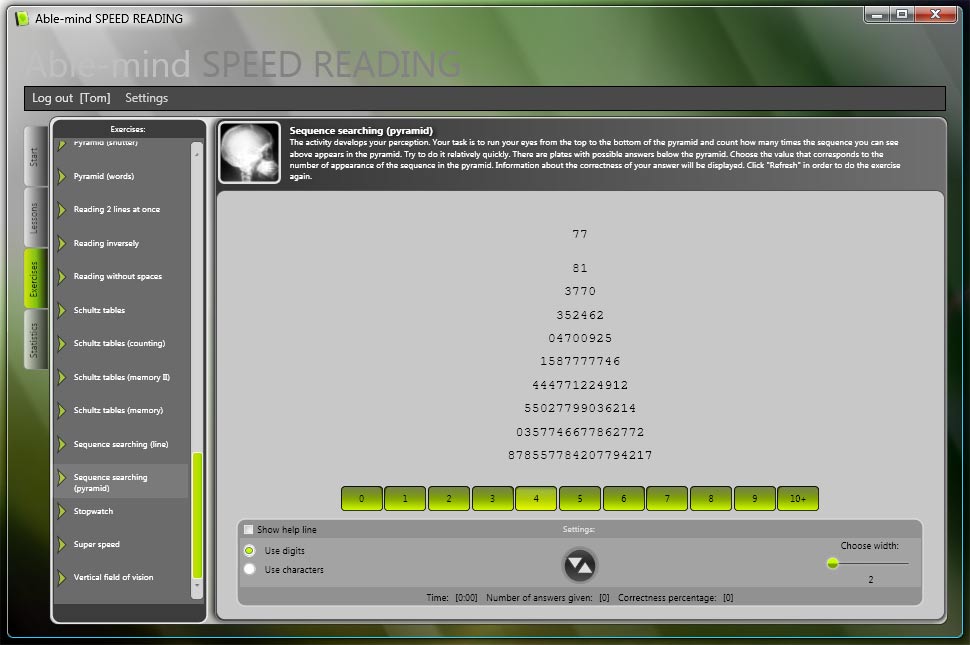Maximize the Able-mind window
The width and height of the screenshot is (970, 645).
[901, 14]
